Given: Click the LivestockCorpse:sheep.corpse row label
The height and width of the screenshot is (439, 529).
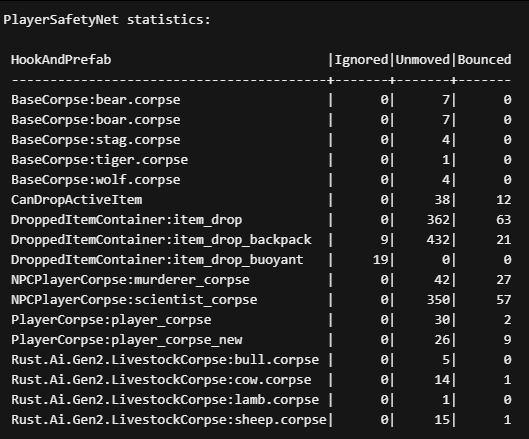Looking at the screenshot, I should click(x=169, y=420).
